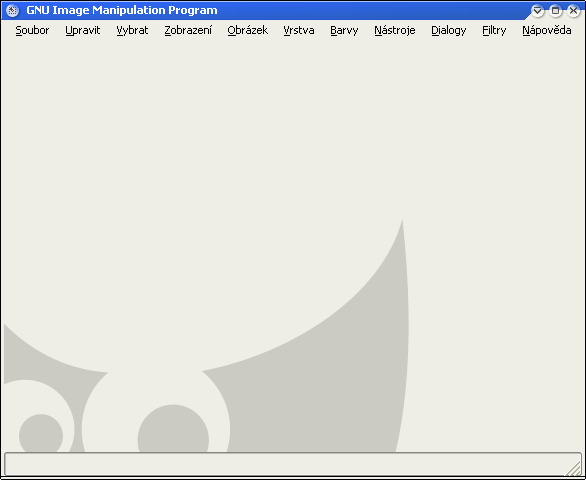
Task: Open the Zobrazení menu
Action: point(188,30)
